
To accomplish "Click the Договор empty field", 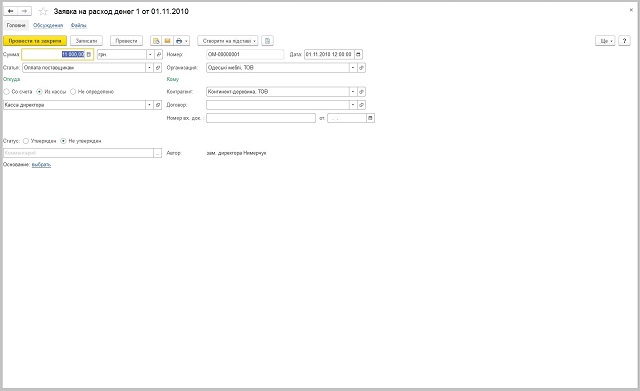I will coord(278,105).
